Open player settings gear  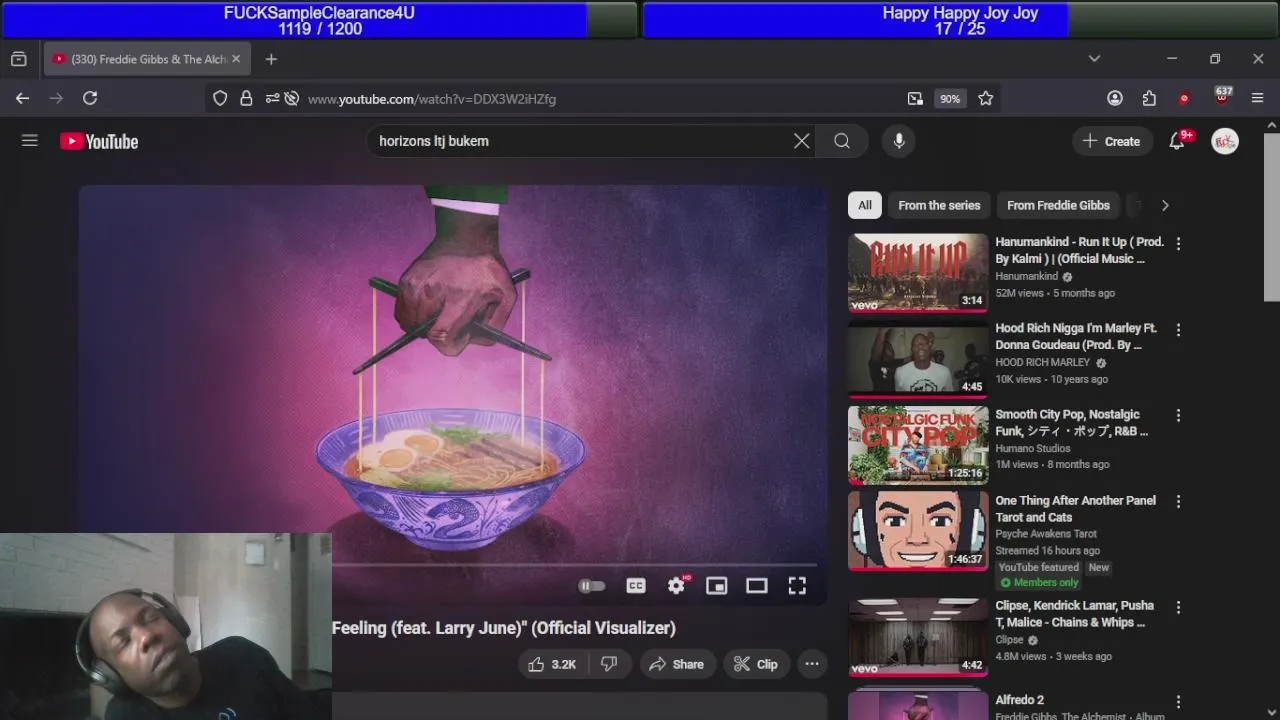click(x=677, y=586)
